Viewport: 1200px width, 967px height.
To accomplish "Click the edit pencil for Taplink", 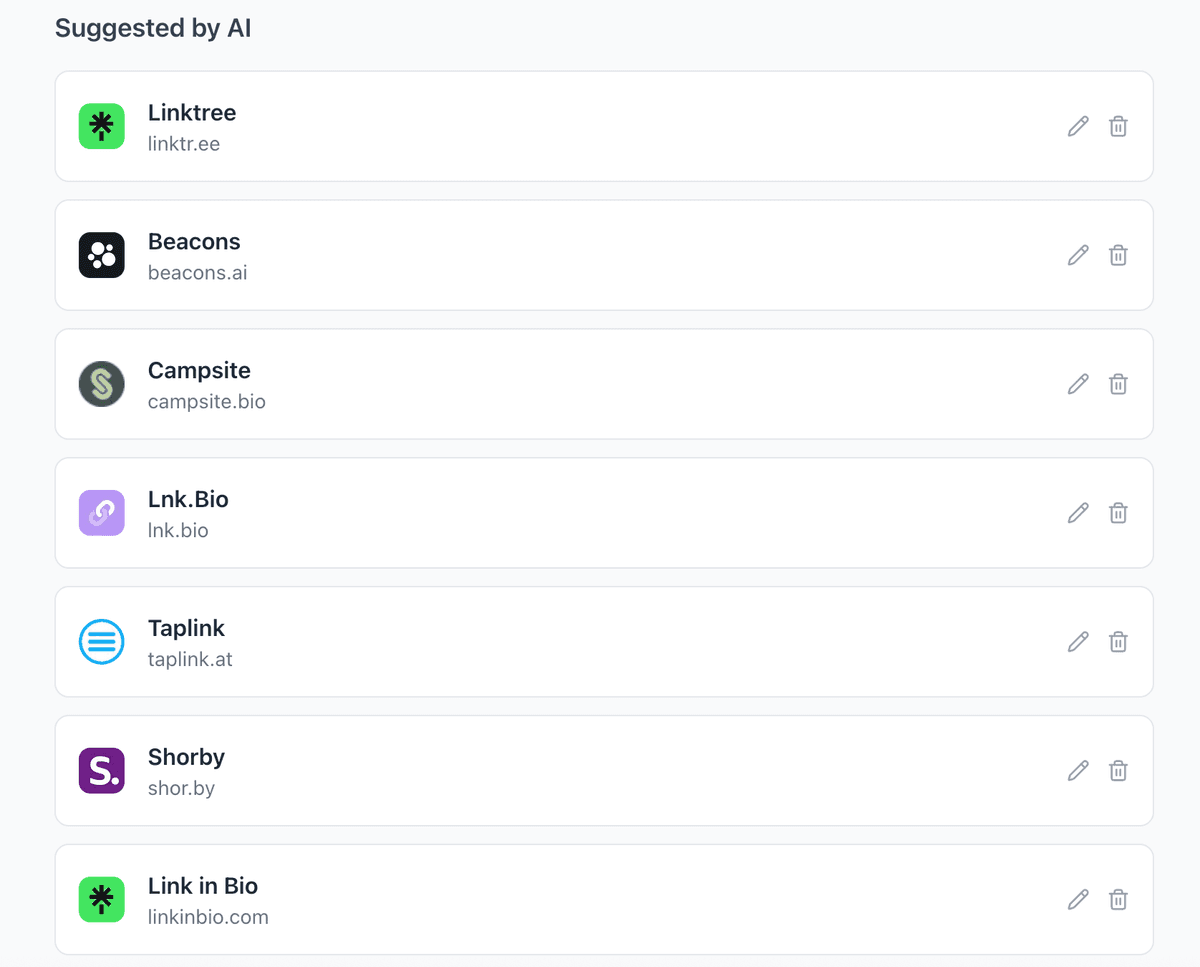I will click(x=1077, y=642).
